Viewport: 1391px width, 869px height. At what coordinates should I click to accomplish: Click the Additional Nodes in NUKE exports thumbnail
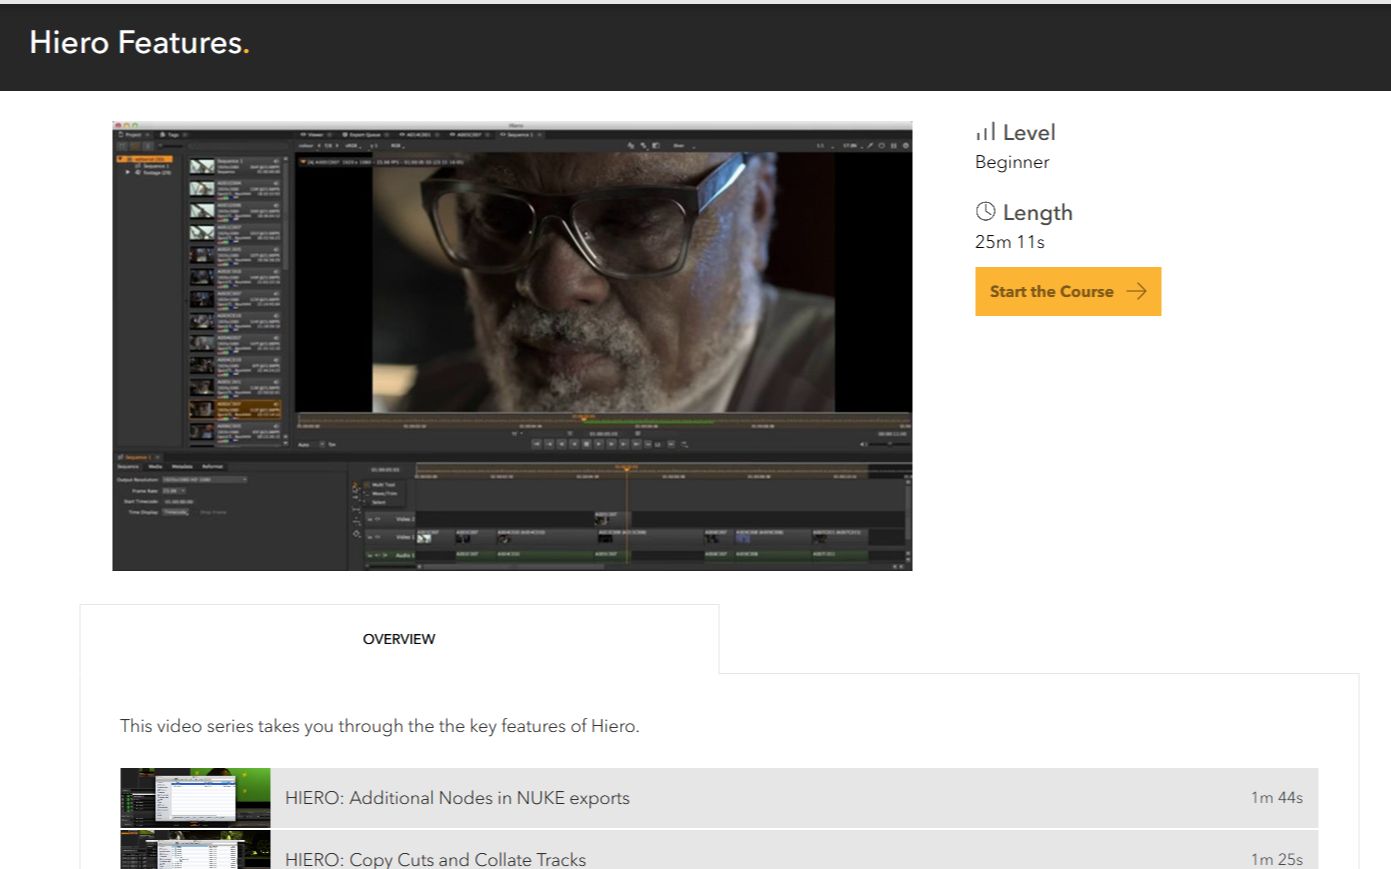[195, 797]
